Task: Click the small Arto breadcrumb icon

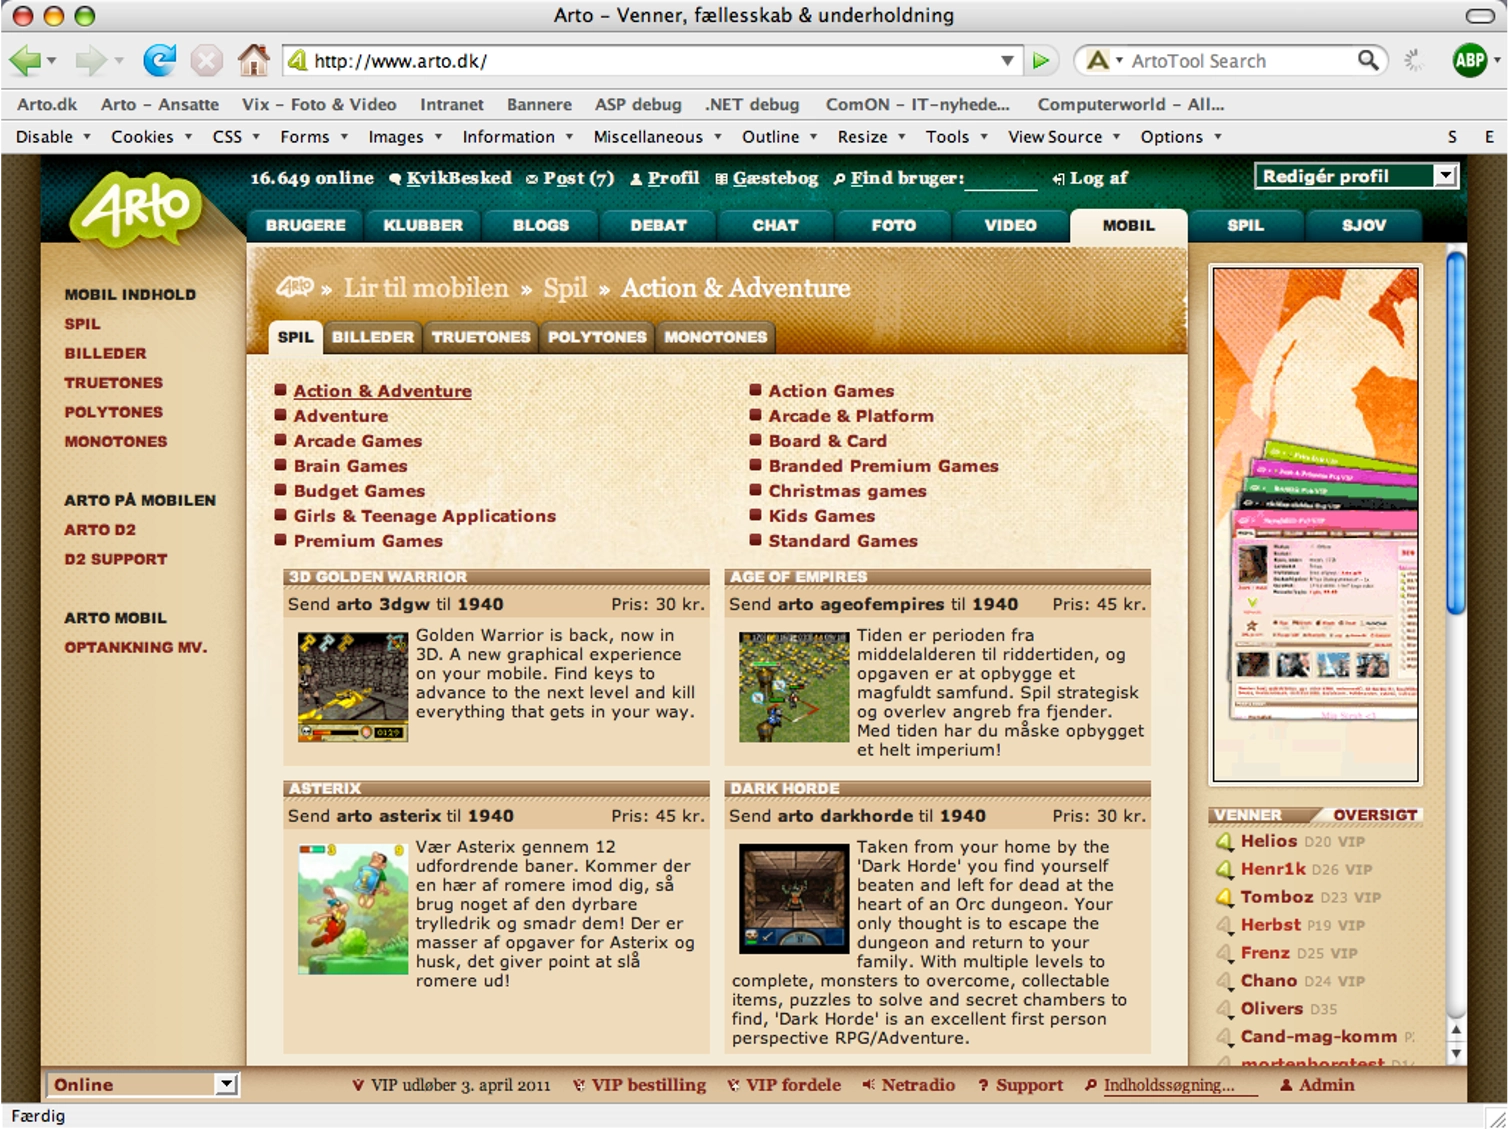Action: 295,288
